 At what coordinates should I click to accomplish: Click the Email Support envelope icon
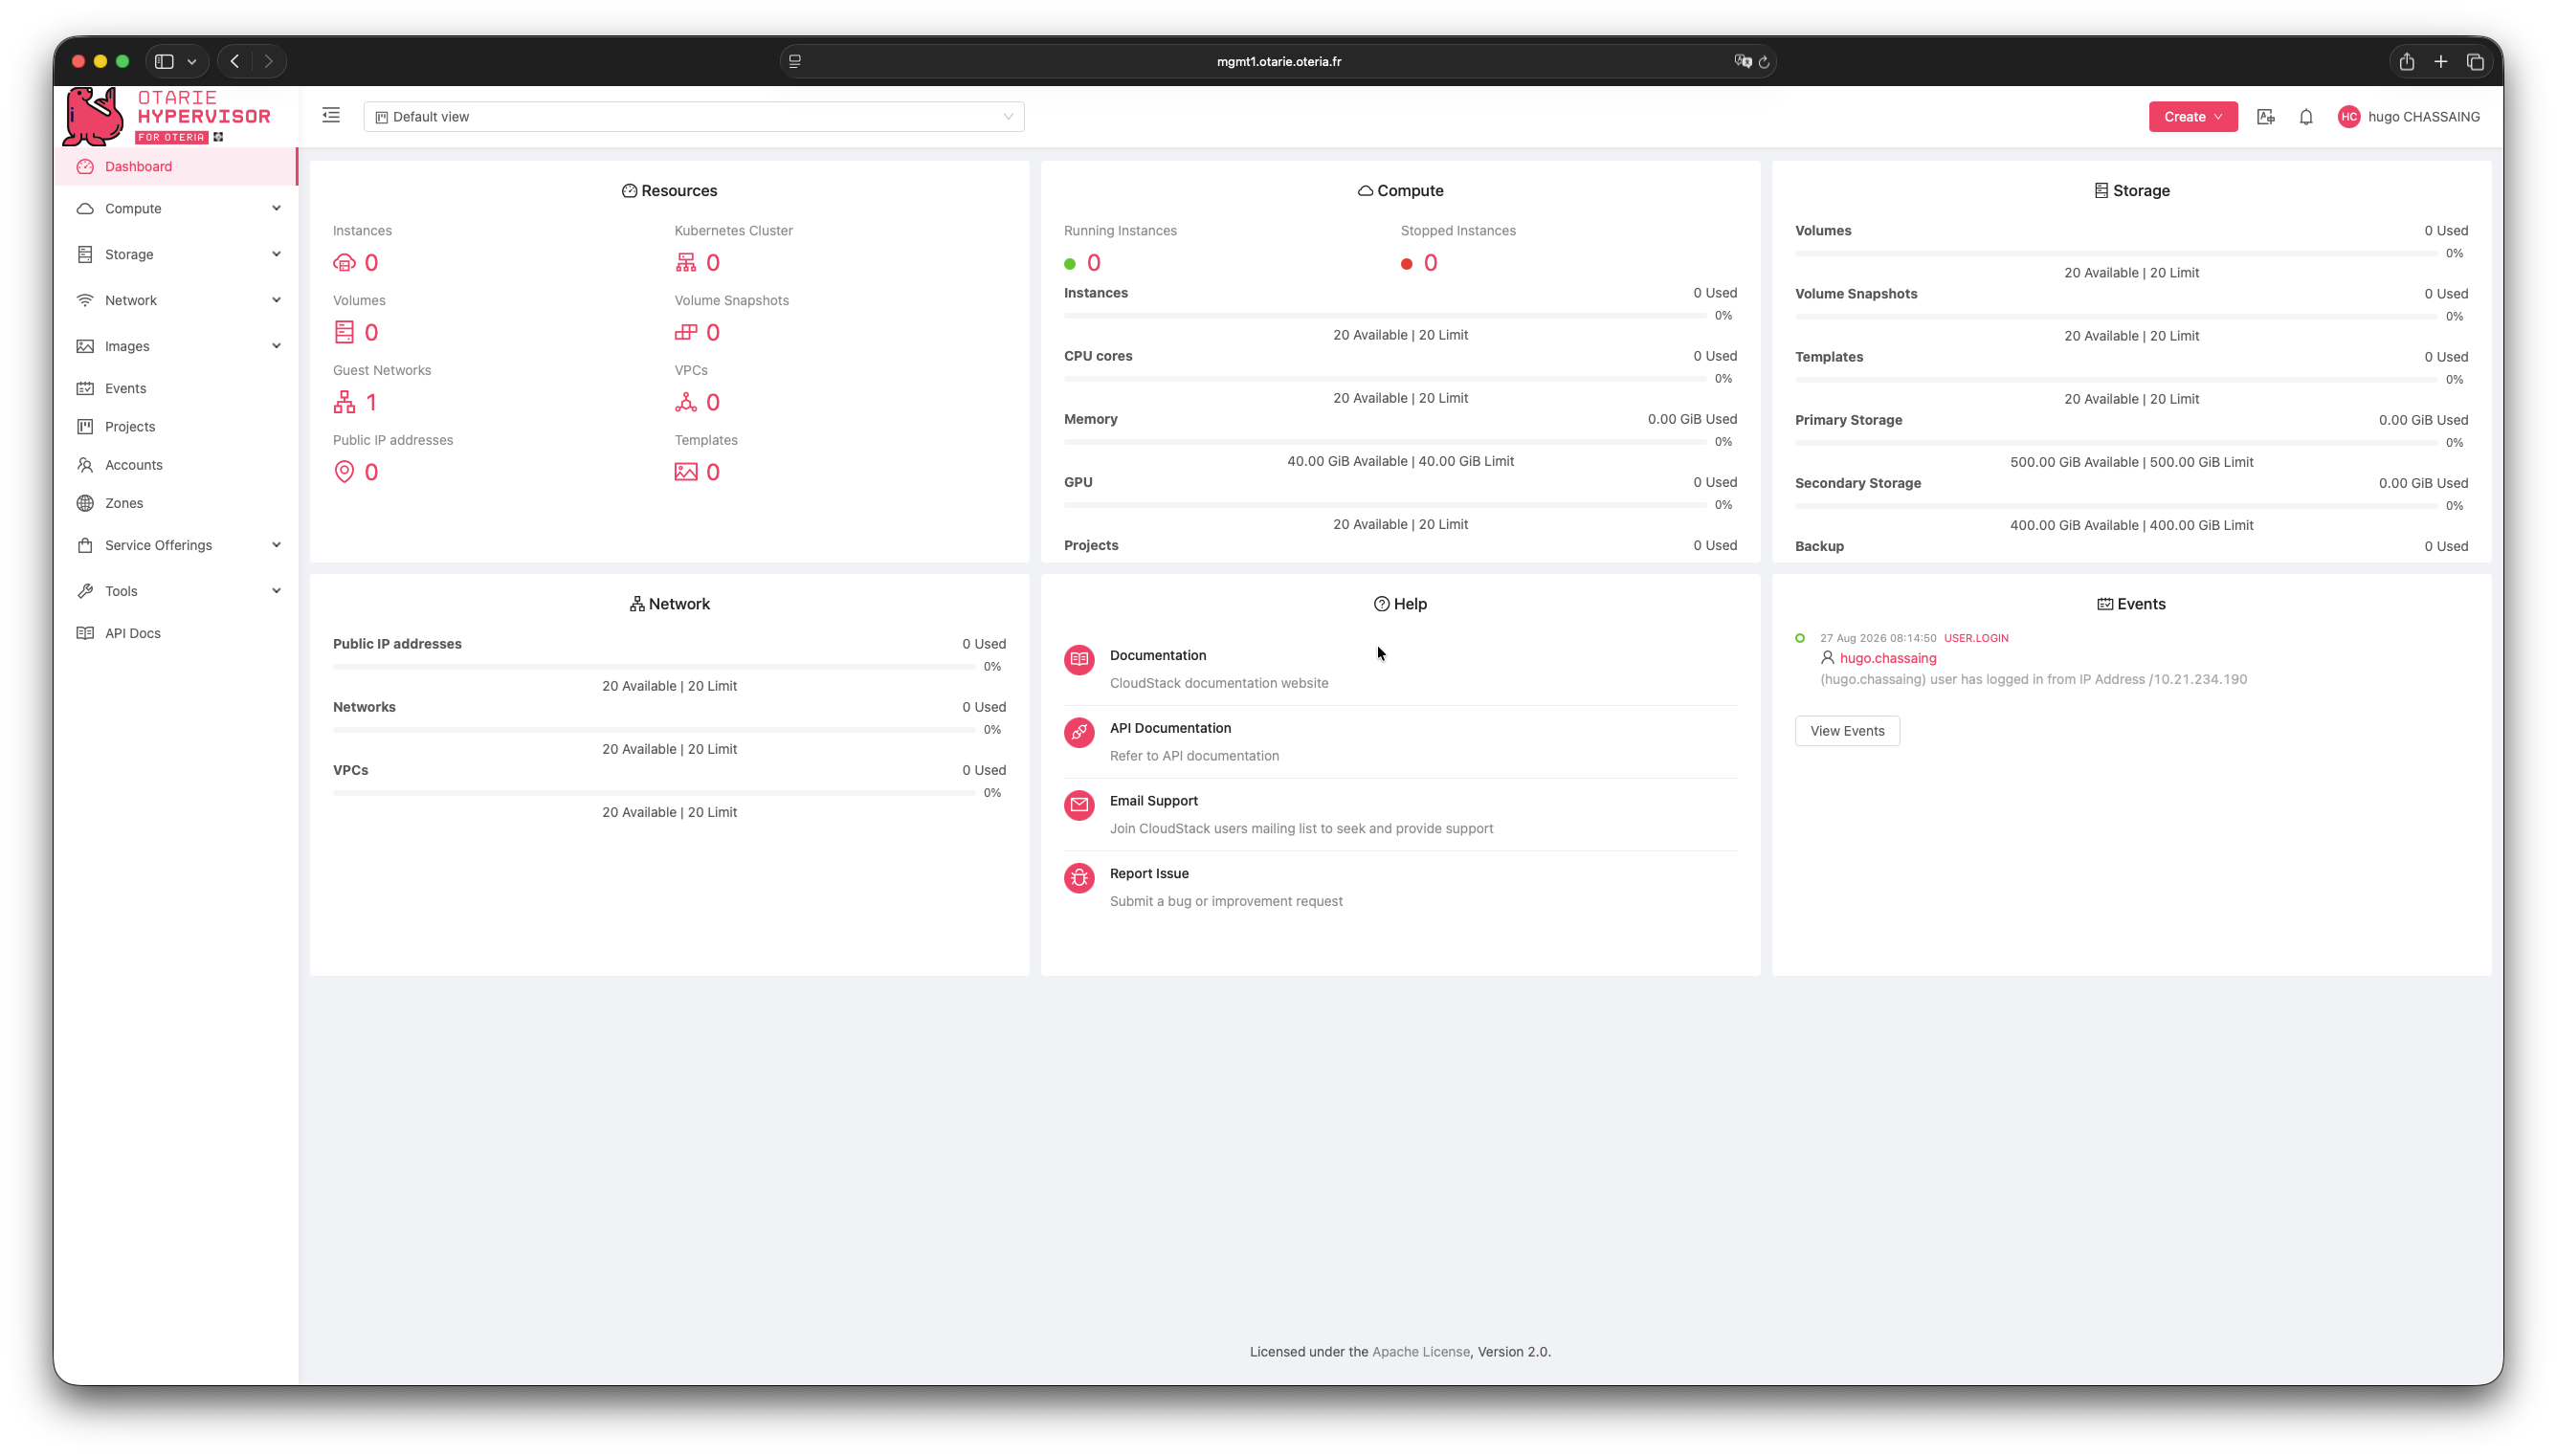1079,806
